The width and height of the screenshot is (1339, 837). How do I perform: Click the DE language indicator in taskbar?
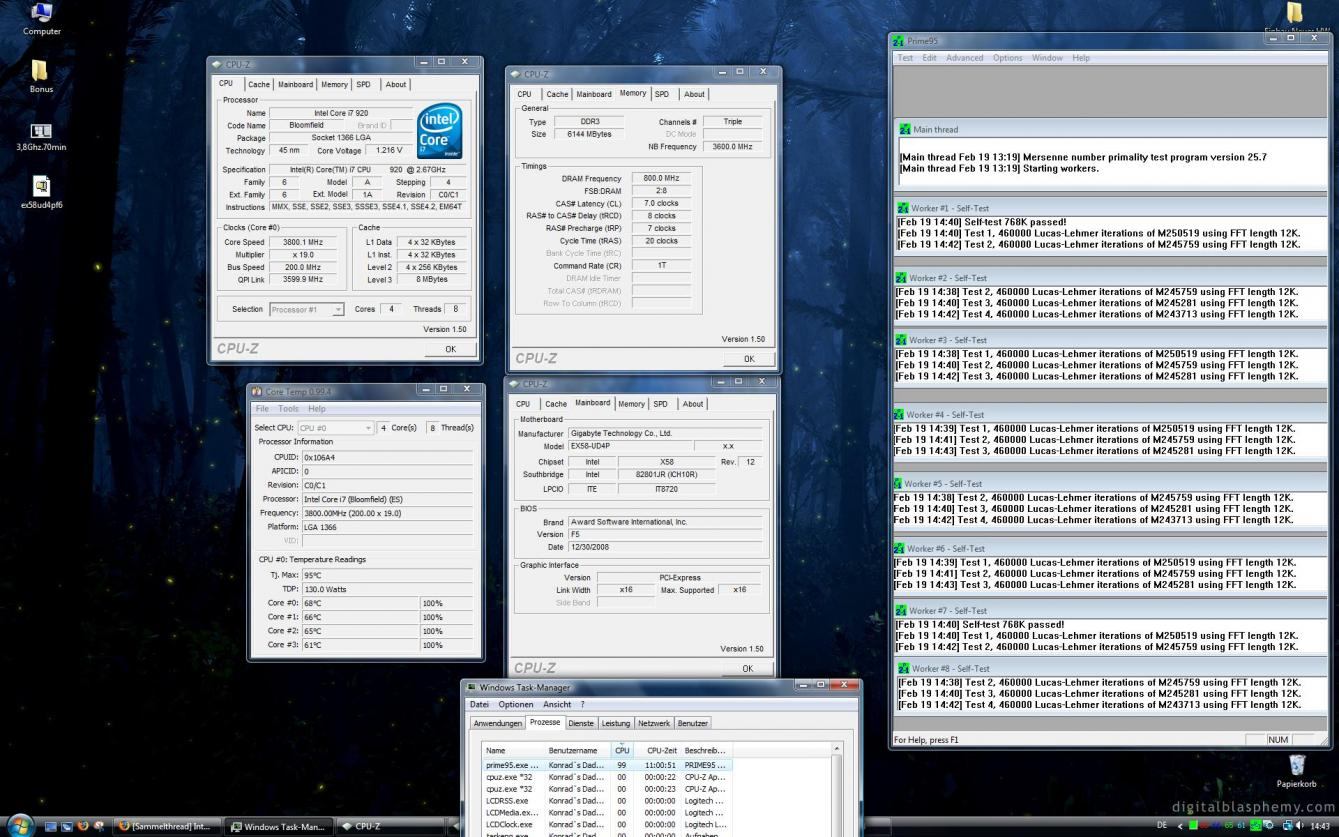[x=1161, y=826]
